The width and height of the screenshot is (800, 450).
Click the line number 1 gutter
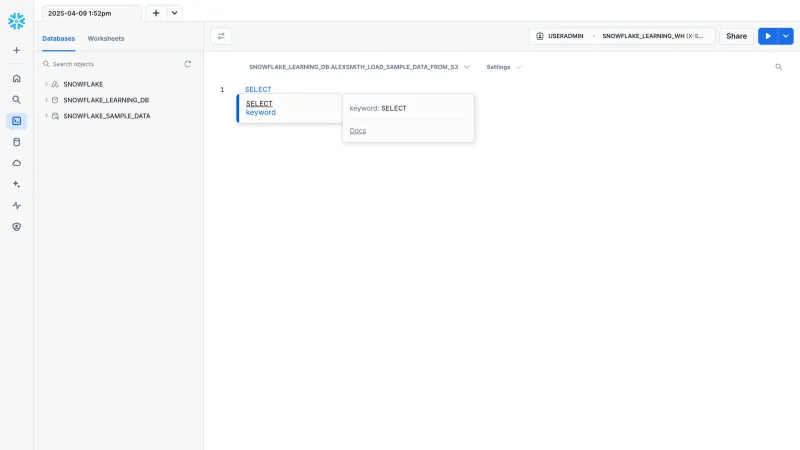(x=222, y=89)
